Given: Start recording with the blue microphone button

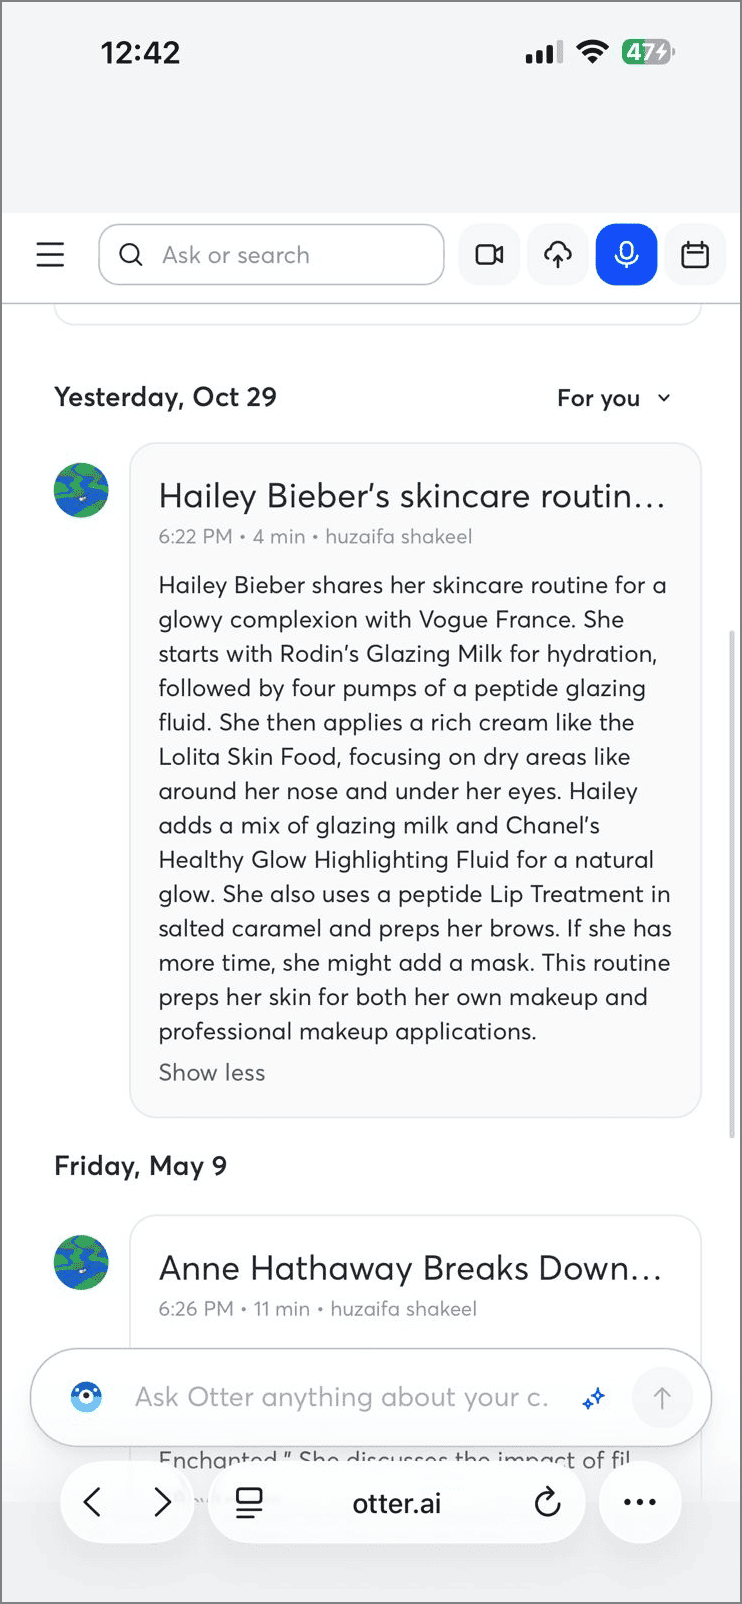Looking at the screenshot, I should tap(626, 255).
